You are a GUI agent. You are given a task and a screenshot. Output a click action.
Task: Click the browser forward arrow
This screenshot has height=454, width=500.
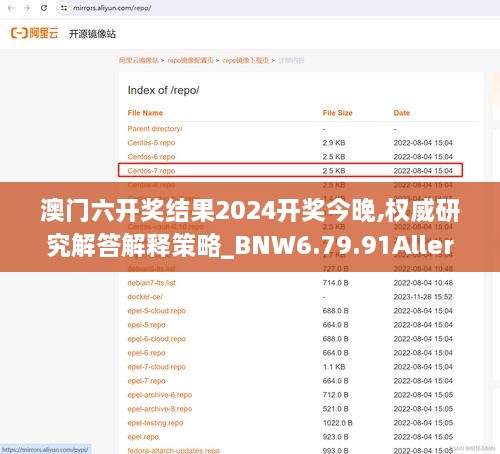pos(27,8)
